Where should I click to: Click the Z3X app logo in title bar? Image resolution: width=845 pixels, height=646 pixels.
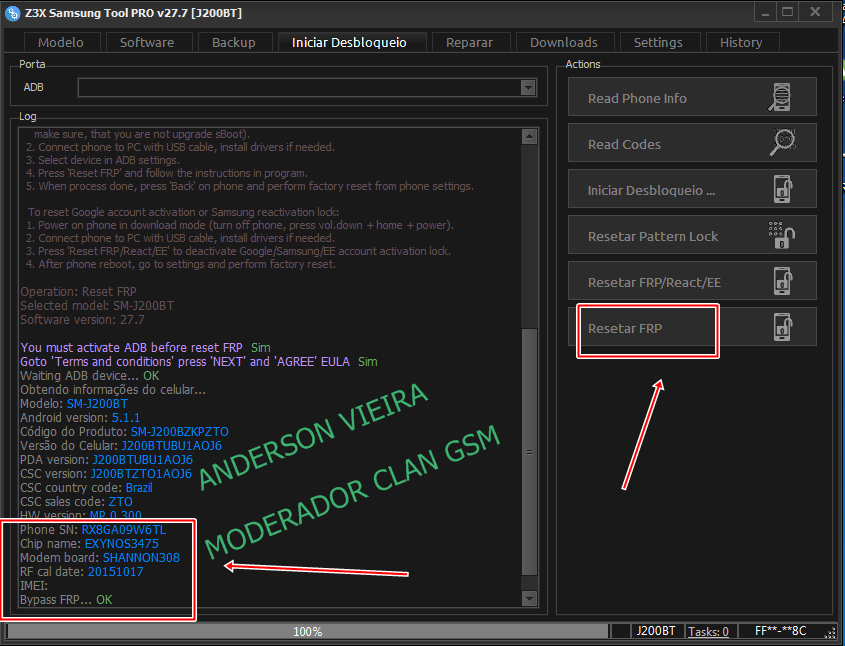pos(12,13)
